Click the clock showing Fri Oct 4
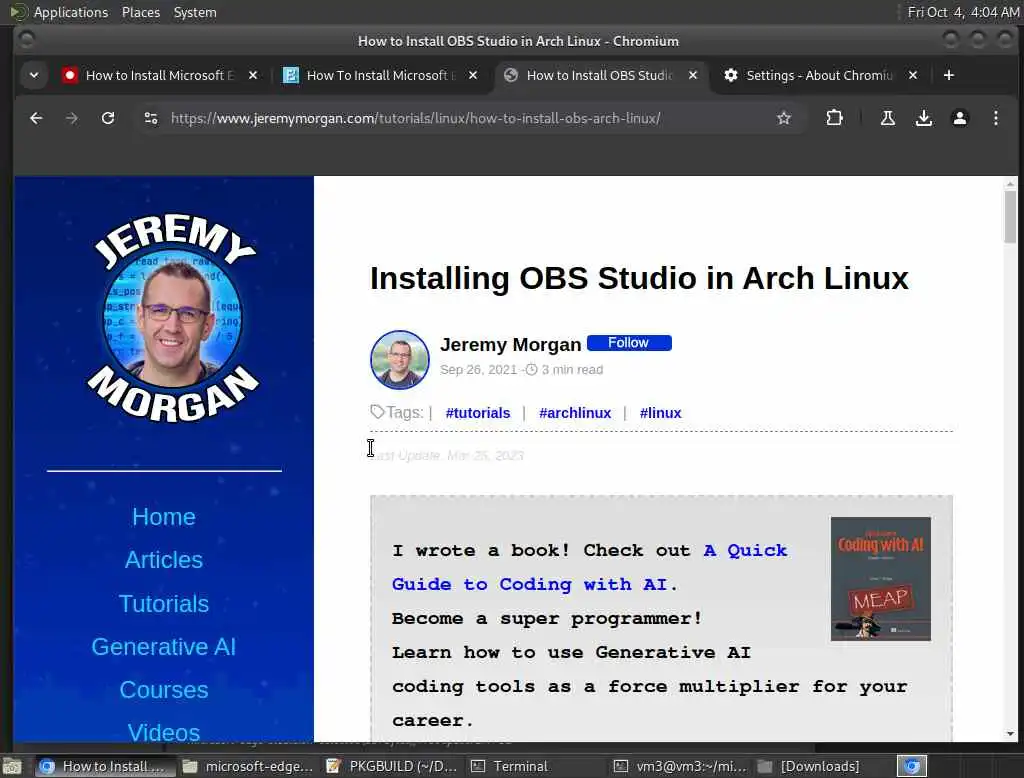 click(x=963, y=12)
